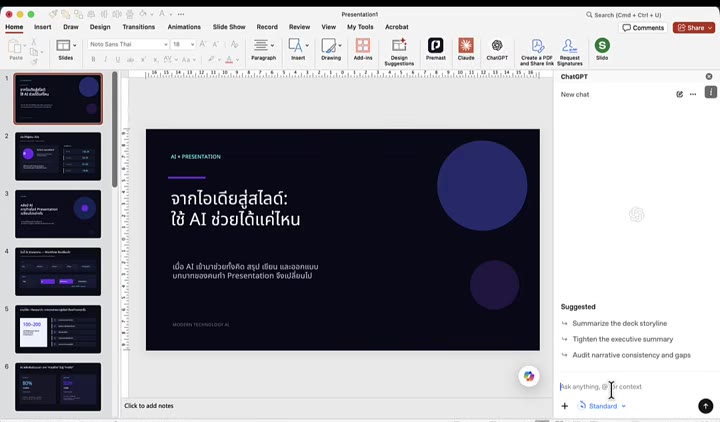720x422 pixels.
Task: Open ChatGPT pane more options ellipsis
Action: [693, 94]
